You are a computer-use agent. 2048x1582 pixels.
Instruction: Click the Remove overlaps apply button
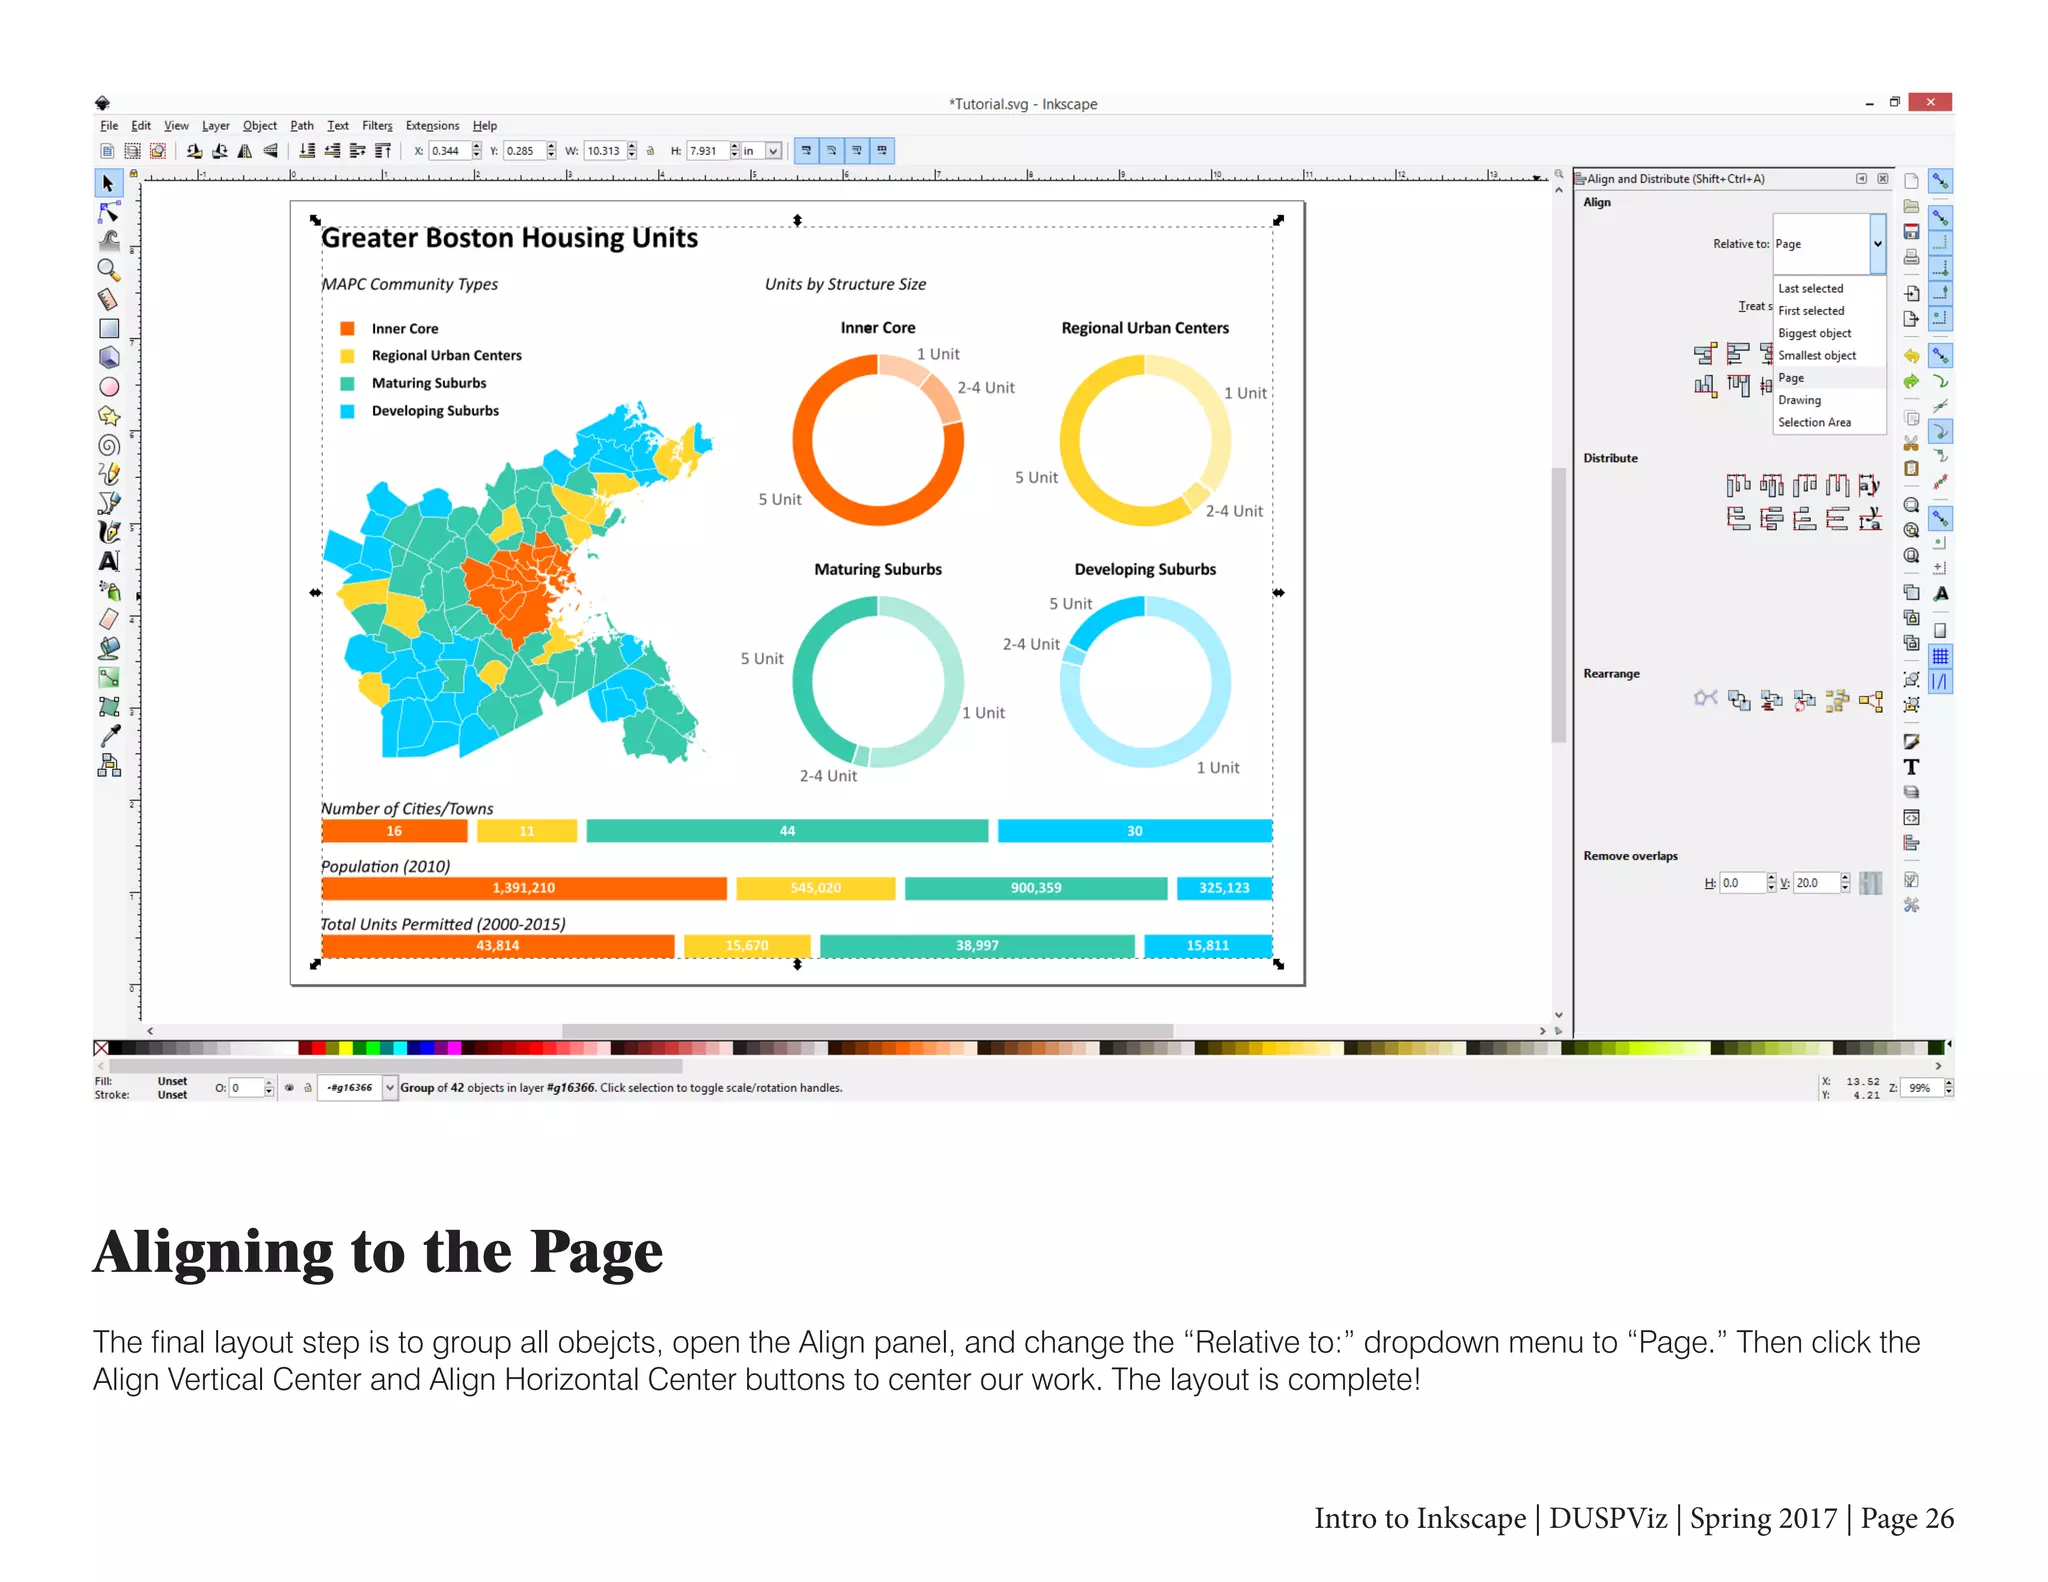pos(1870,883)
